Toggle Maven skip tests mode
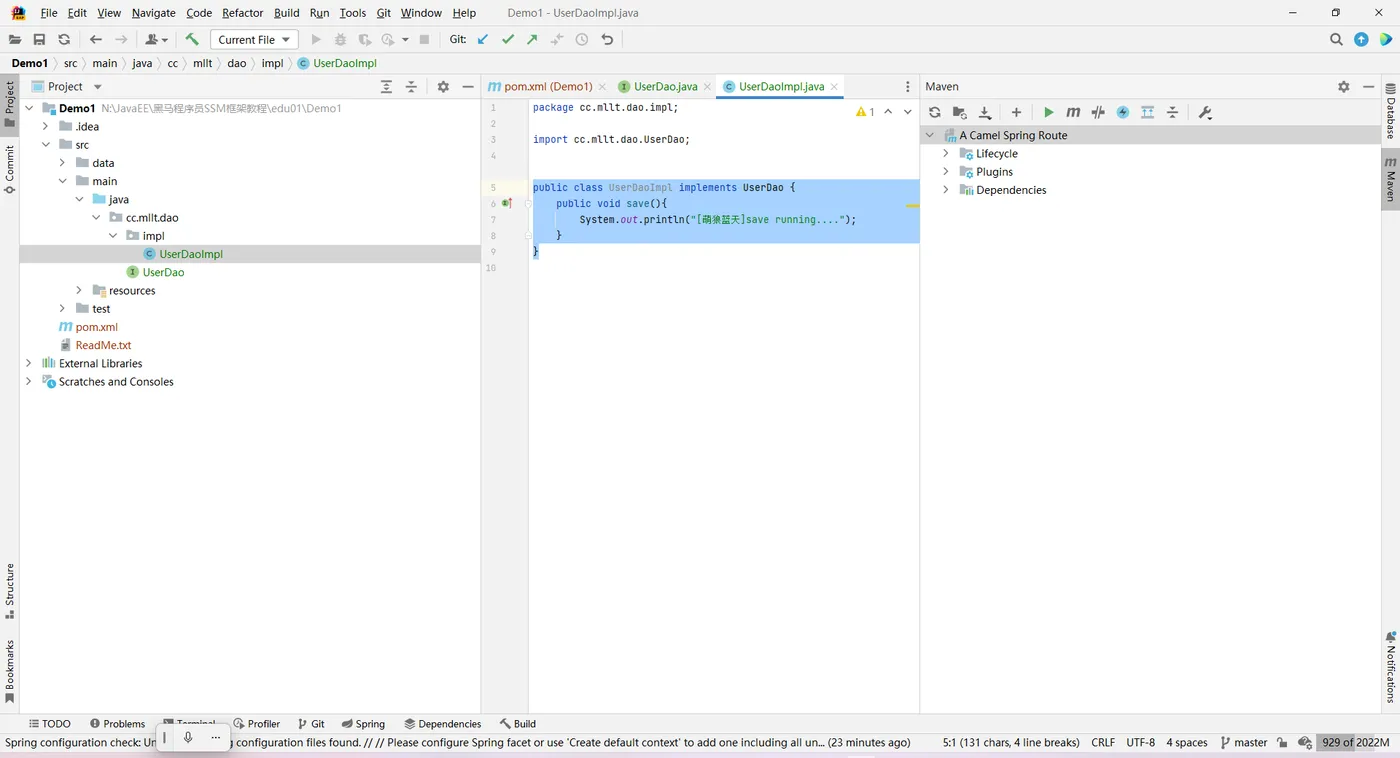 [1123, 113]
